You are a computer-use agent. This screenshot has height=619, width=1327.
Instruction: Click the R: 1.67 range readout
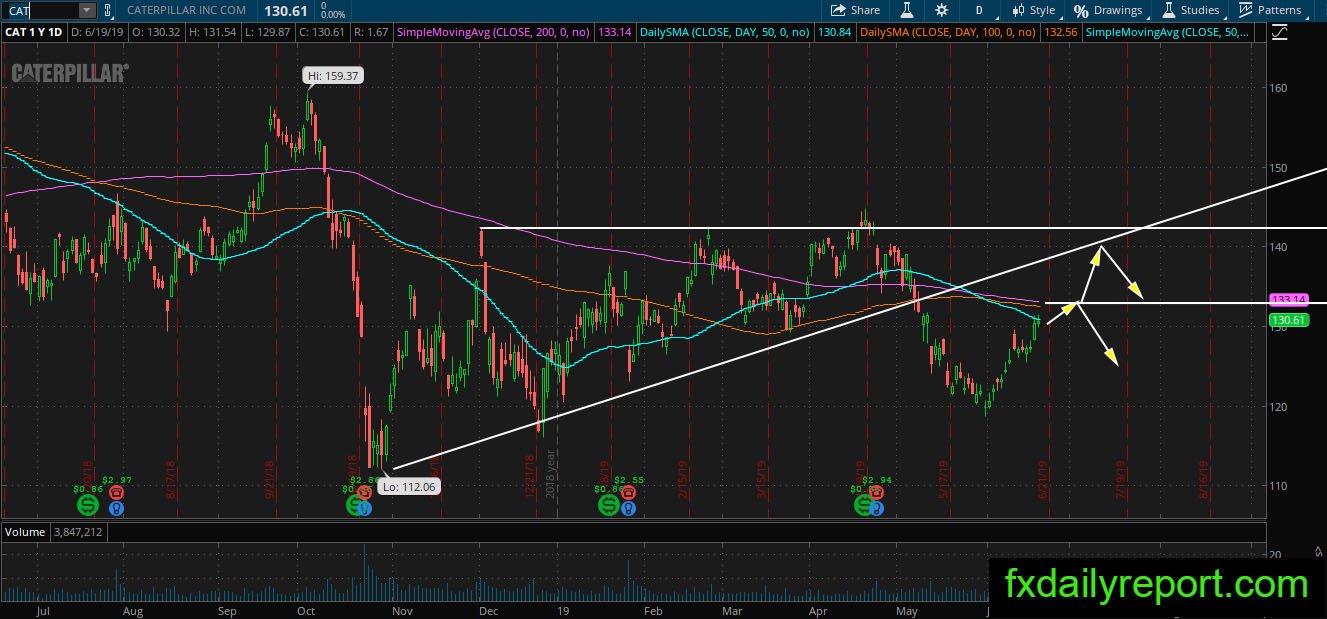coord(373,32)
